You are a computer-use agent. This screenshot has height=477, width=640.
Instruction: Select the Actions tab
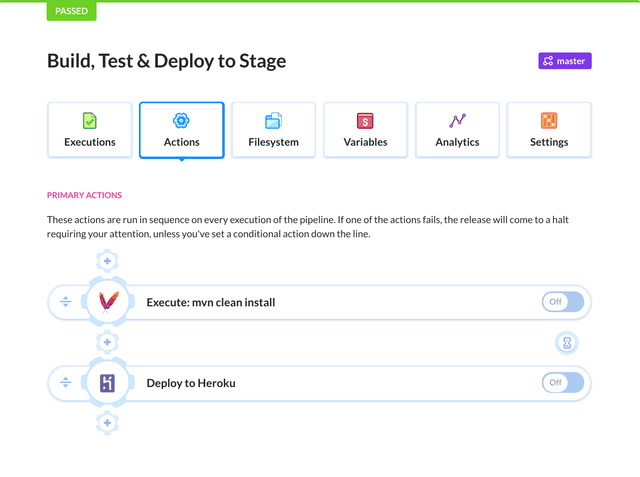tap(182, 130)
